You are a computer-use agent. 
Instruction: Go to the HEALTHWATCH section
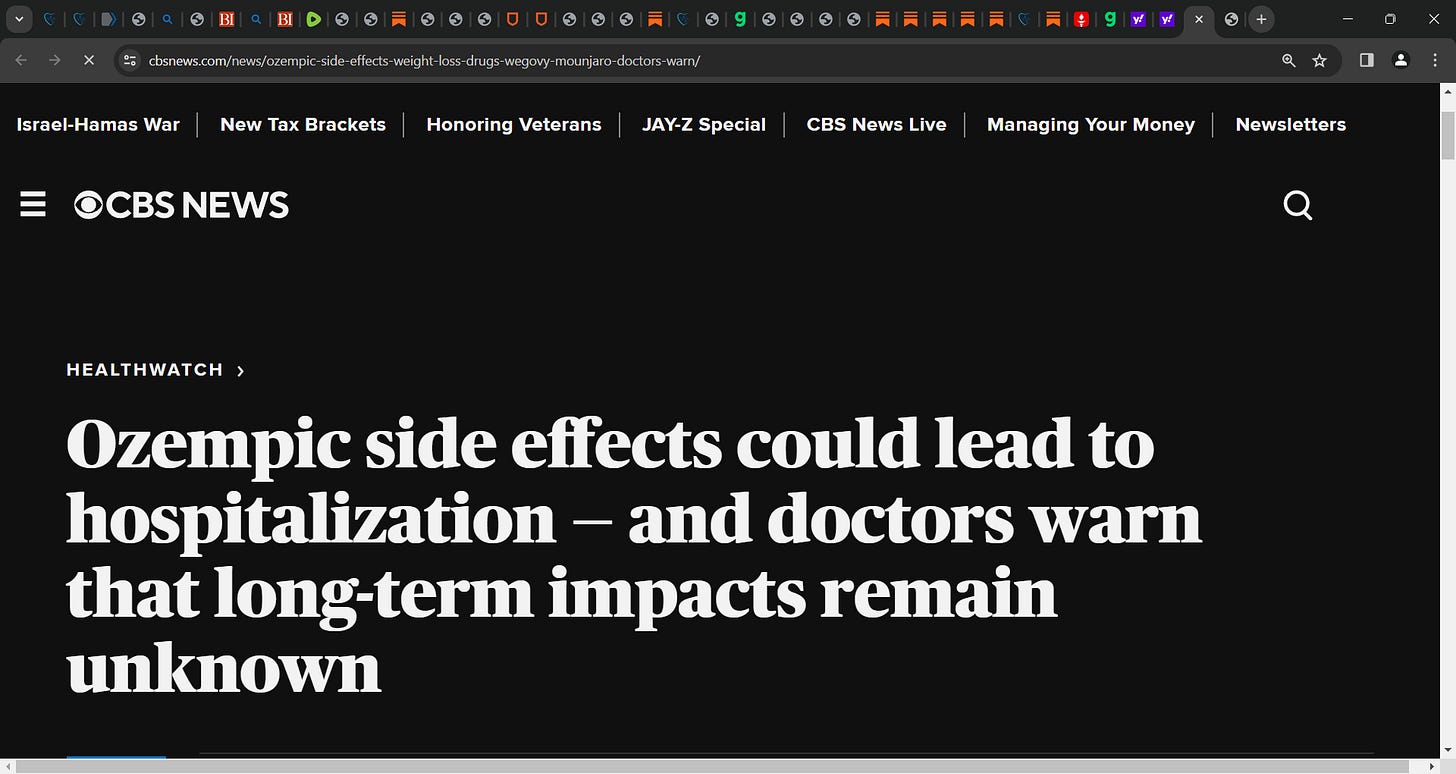[x=145, y=370]
